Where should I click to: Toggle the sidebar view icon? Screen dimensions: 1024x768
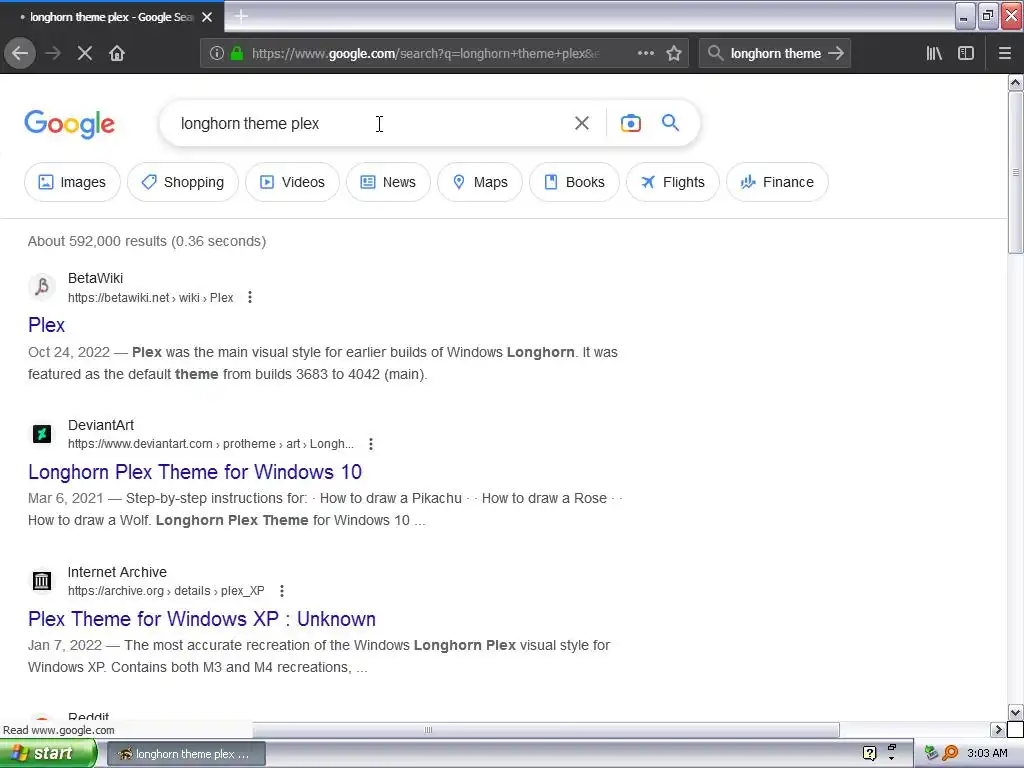pos(966,53)
